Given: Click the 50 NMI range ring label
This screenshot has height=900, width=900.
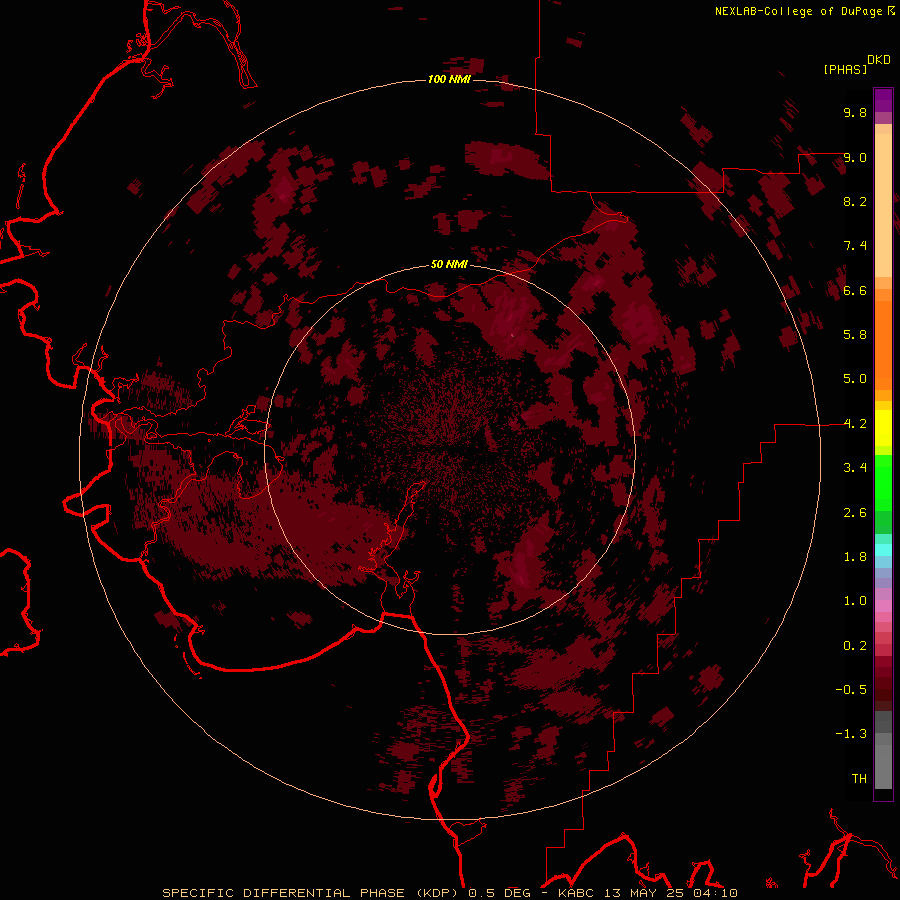Looking at the screenshot, I should pyautogui.click(x=449, y=264).
